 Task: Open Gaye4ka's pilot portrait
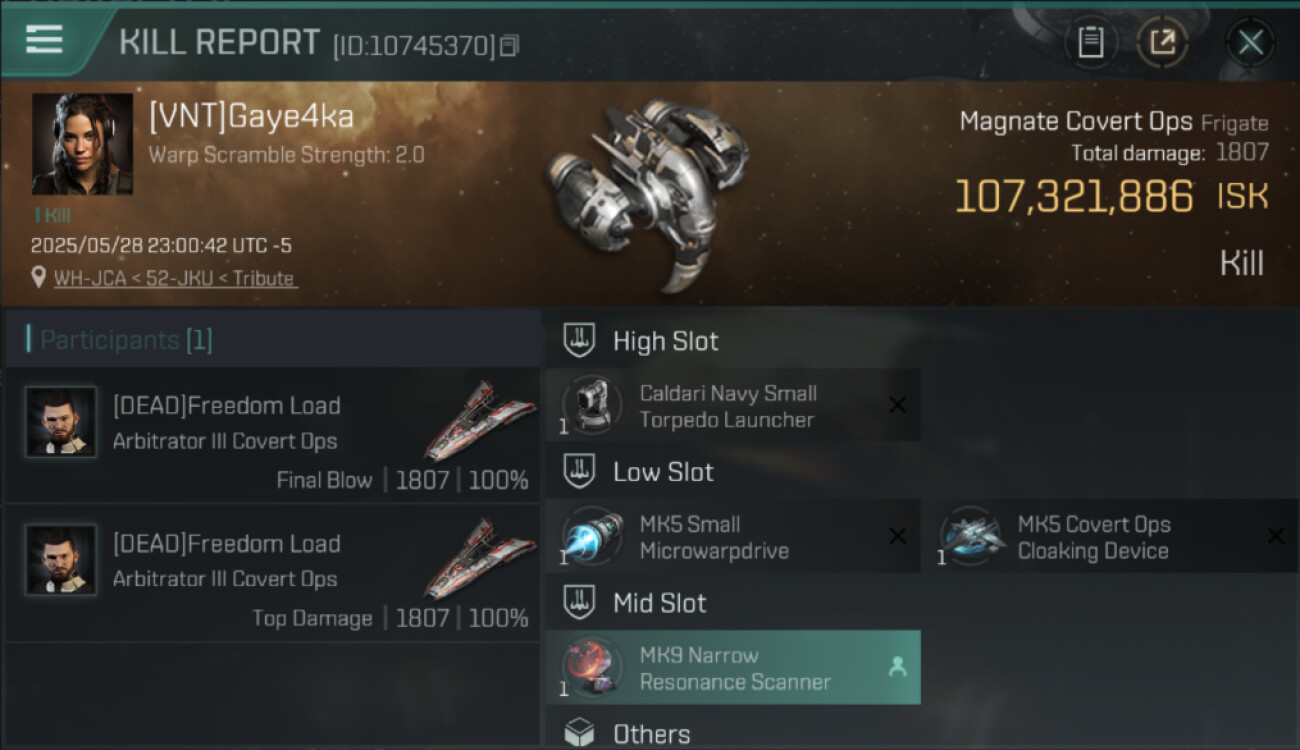82,144
